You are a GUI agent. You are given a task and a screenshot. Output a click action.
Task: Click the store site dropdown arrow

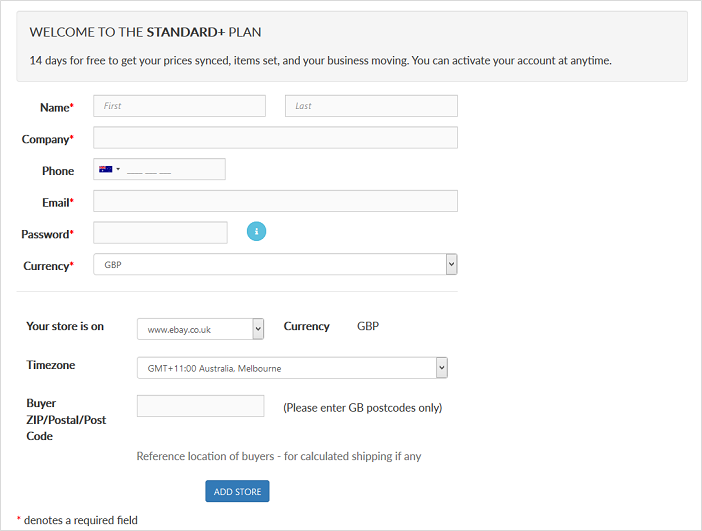(x=258, y=328)
